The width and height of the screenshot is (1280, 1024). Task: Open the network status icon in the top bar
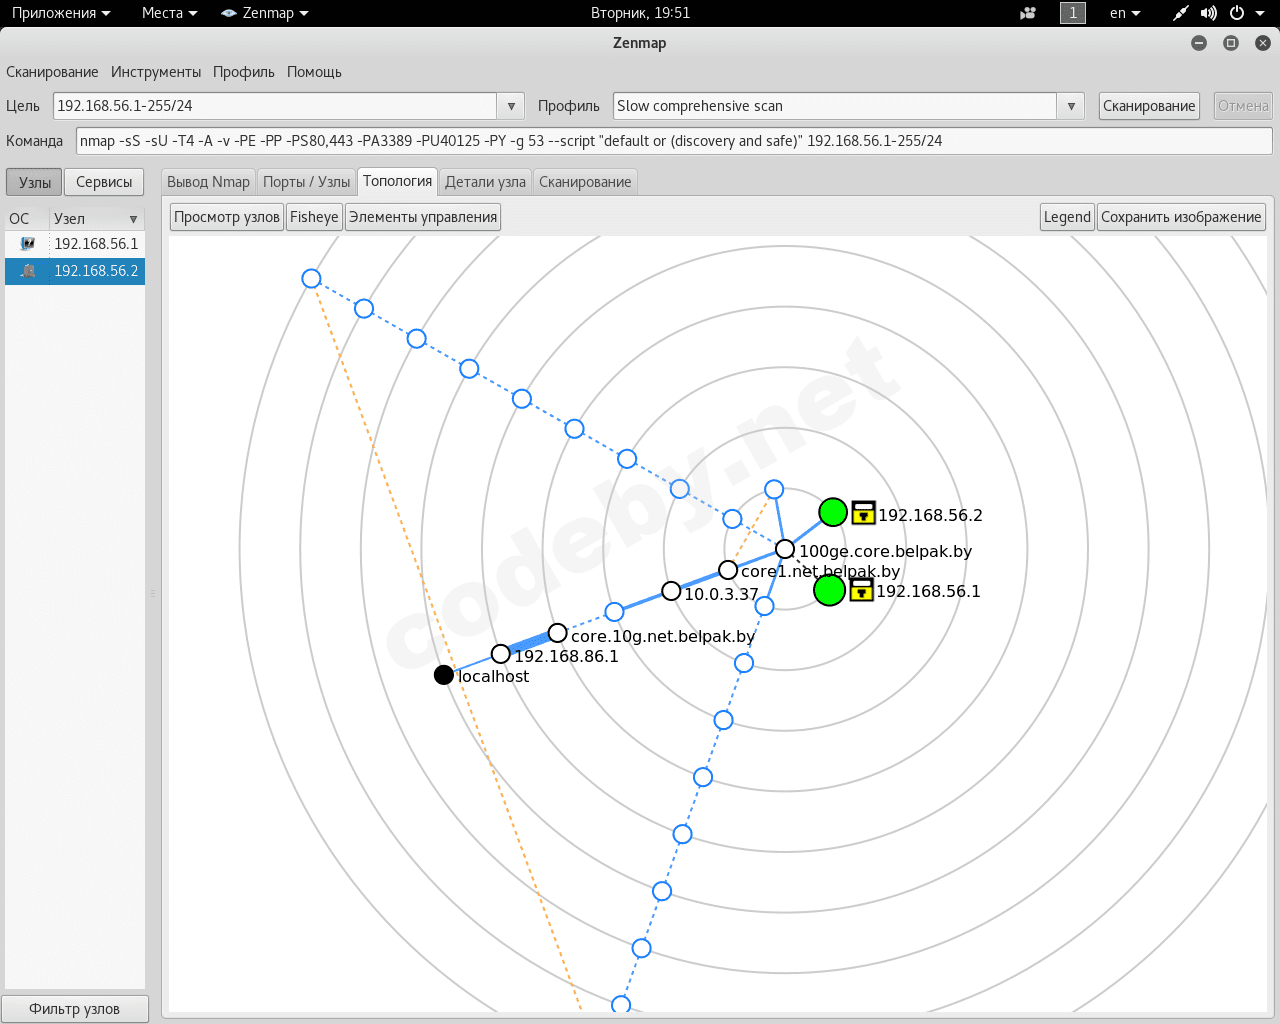(1181, 13)
